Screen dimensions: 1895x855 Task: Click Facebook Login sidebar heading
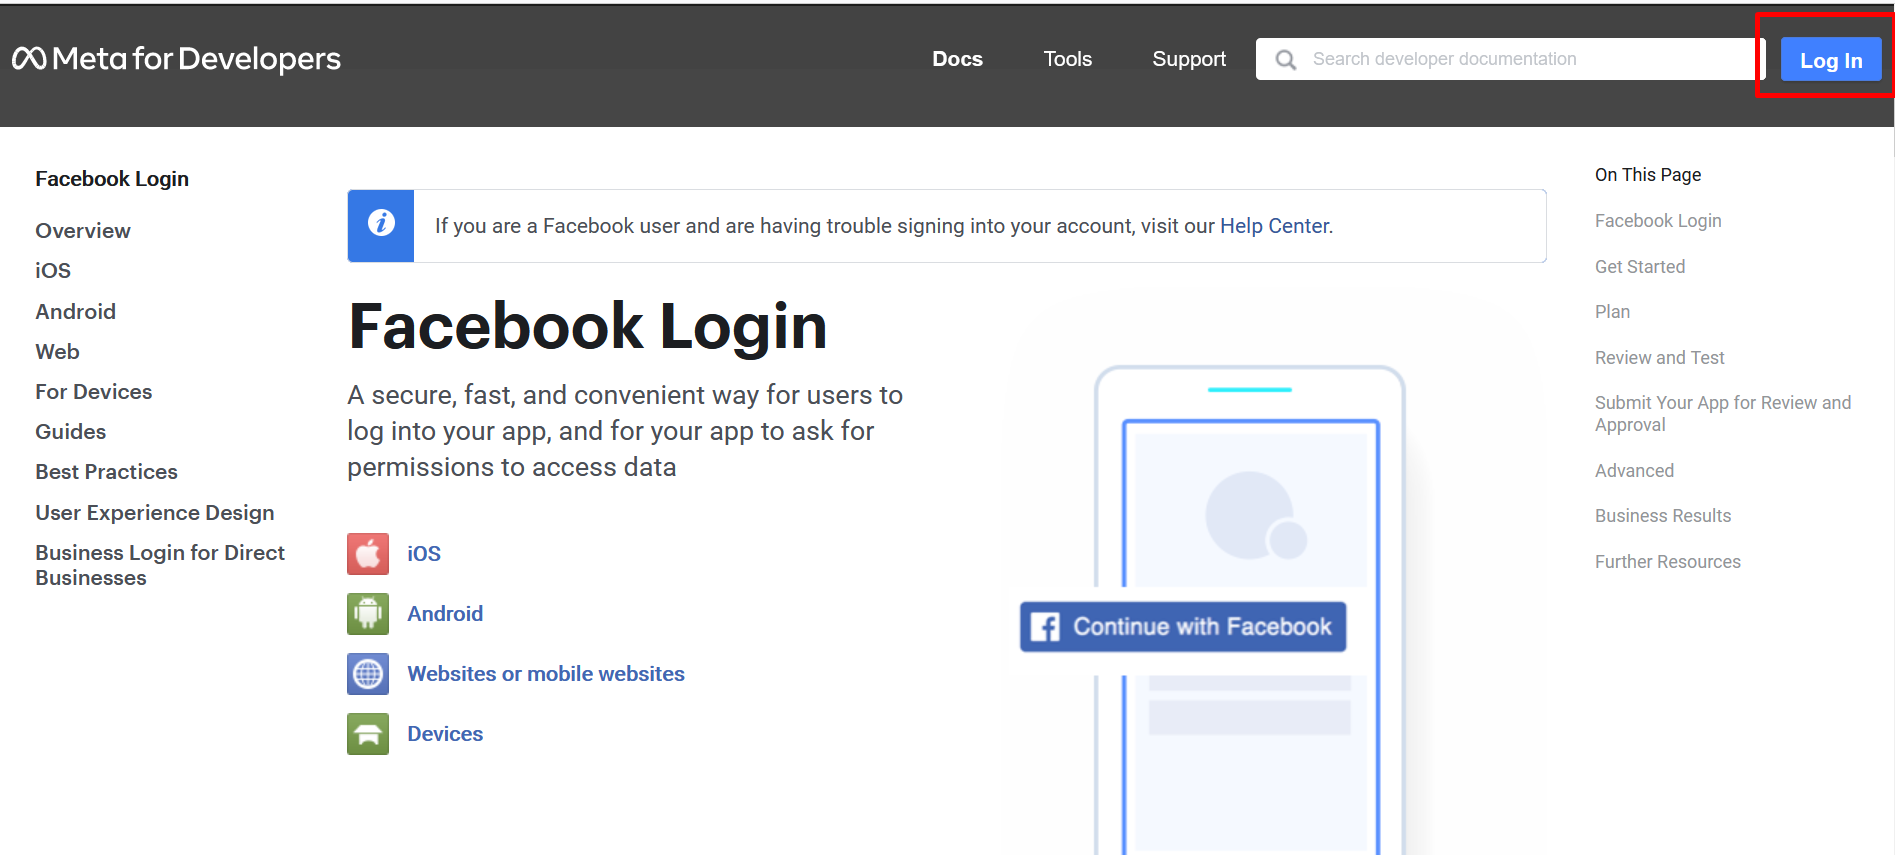point(112,179)
